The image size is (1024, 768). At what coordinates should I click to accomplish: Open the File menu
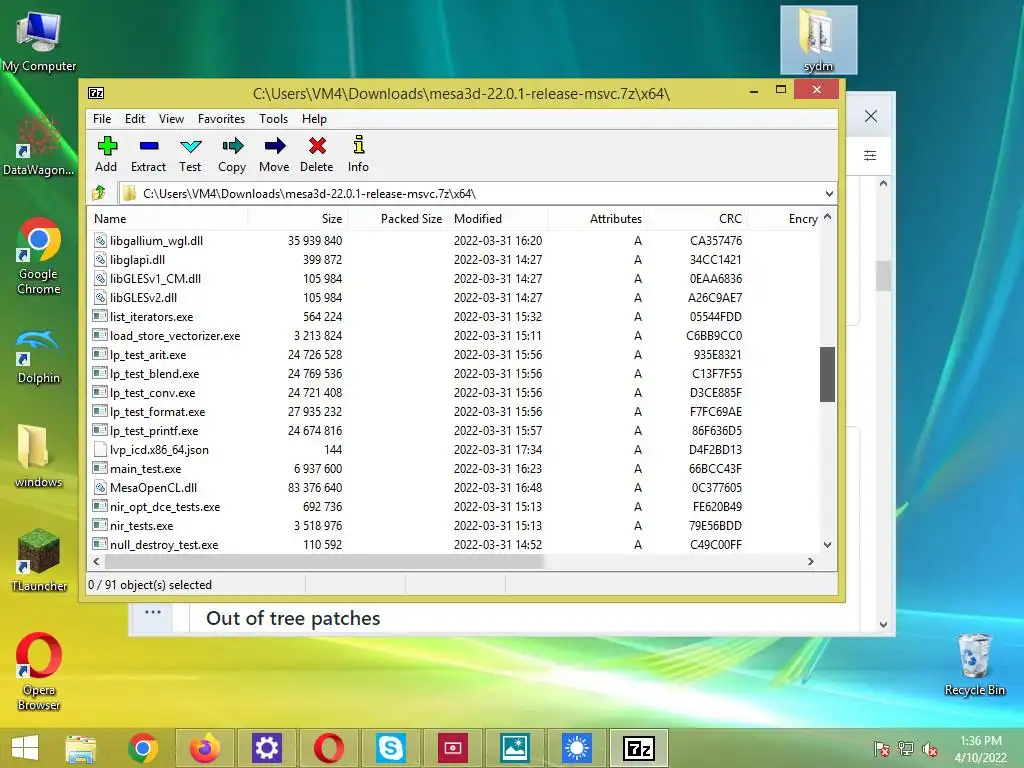[102, 119]
